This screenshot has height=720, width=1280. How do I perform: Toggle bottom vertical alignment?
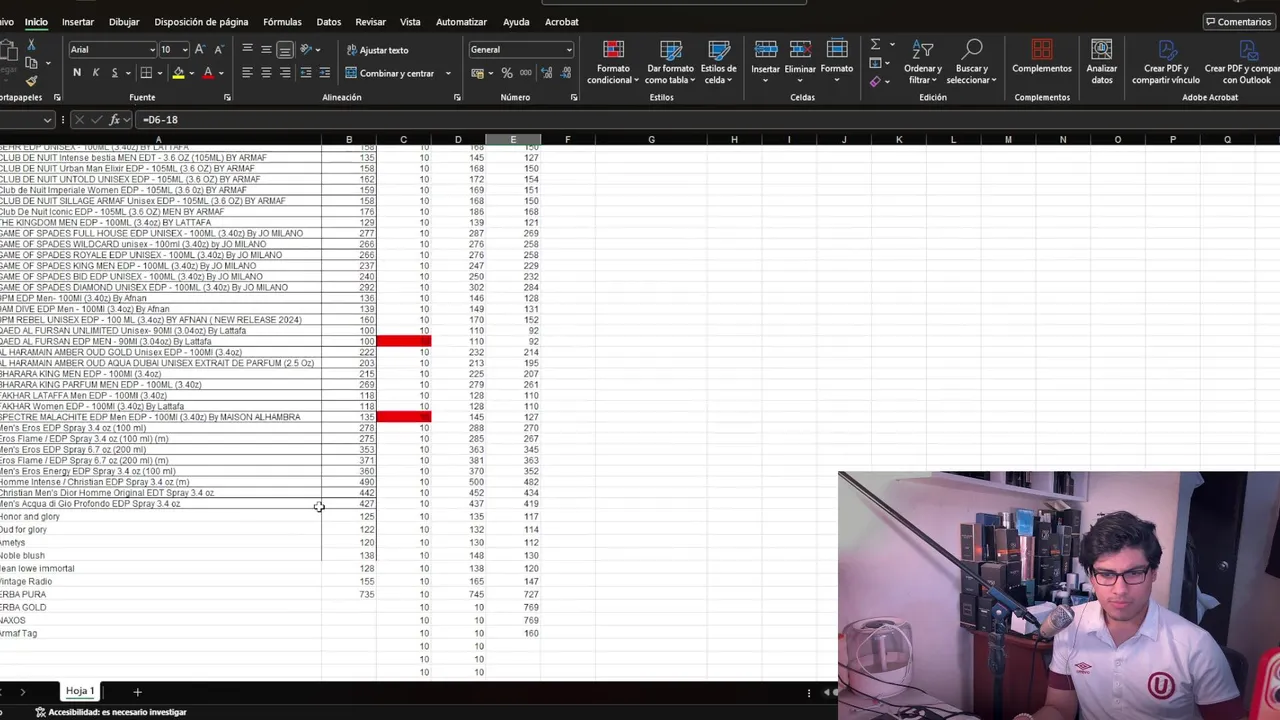tap(285, 49)
